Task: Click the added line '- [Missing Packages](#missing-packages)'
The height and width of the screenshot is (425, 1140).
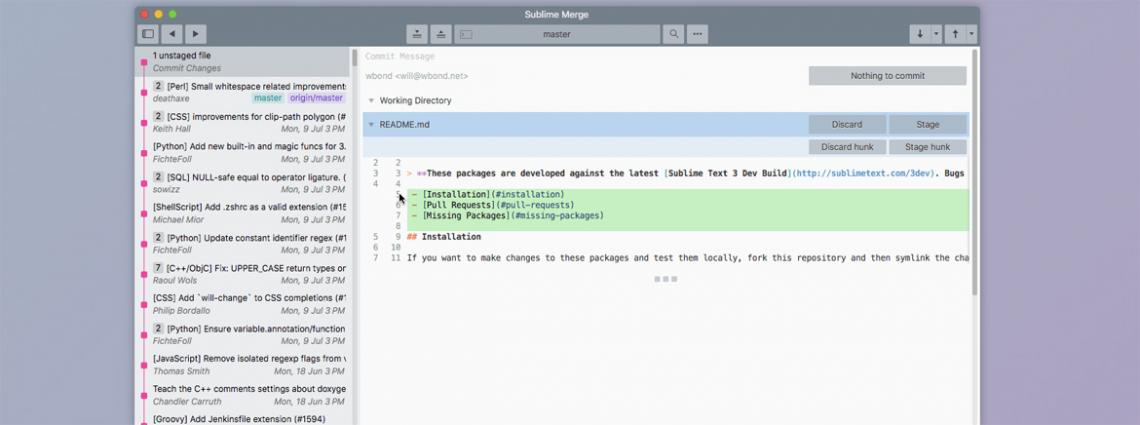Action: (x=687, y=216)
